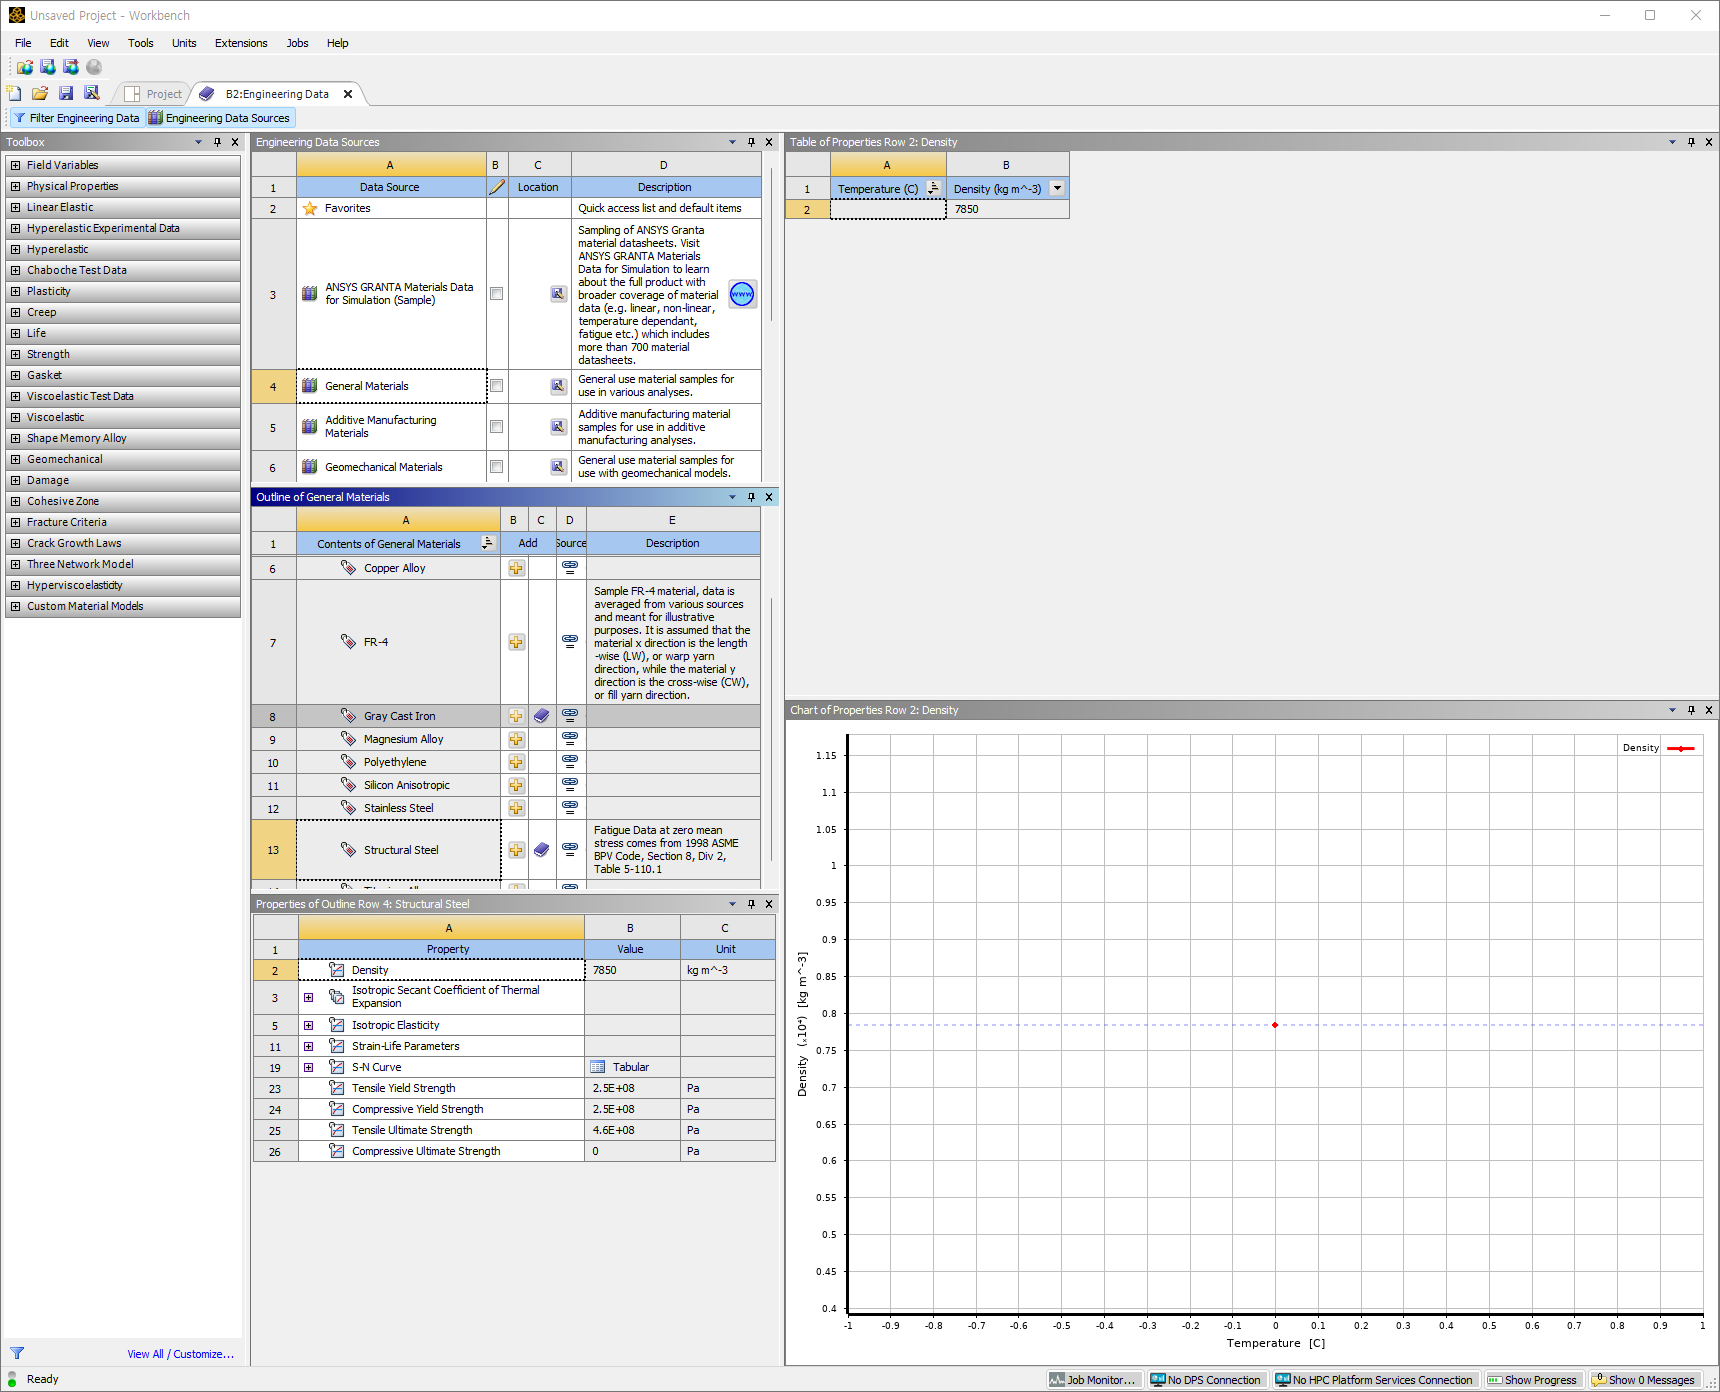Viewport: 1720px width, 1392px height.
Task: Toggle Filter Engineering Data button
Action: click(76, 118)
